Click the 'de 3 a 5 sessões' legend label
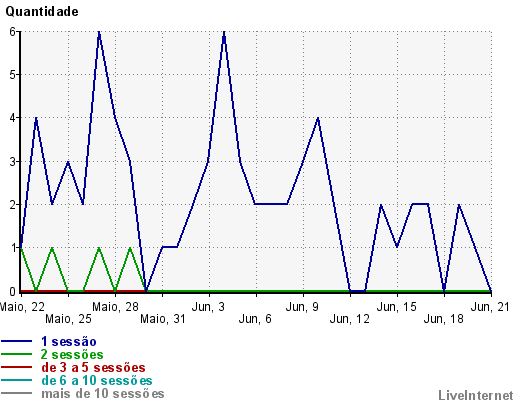Image resolution: width=520 pixels, height=405 pixels. [x=93, y=367]
